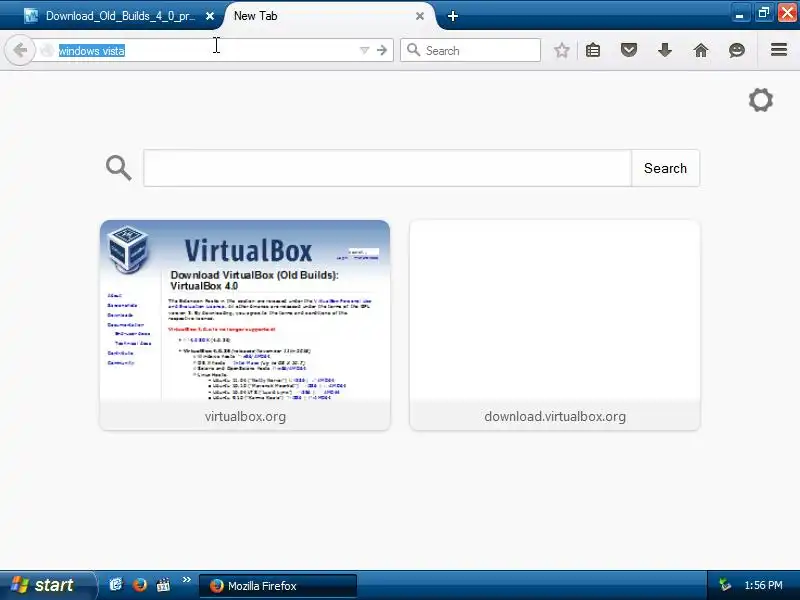Close the New Tab tab

coord(420,16)
